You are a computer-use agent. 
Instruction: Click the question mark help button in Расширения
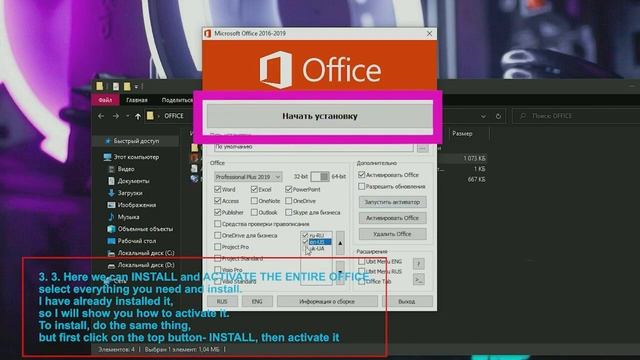tap(418, 264)
